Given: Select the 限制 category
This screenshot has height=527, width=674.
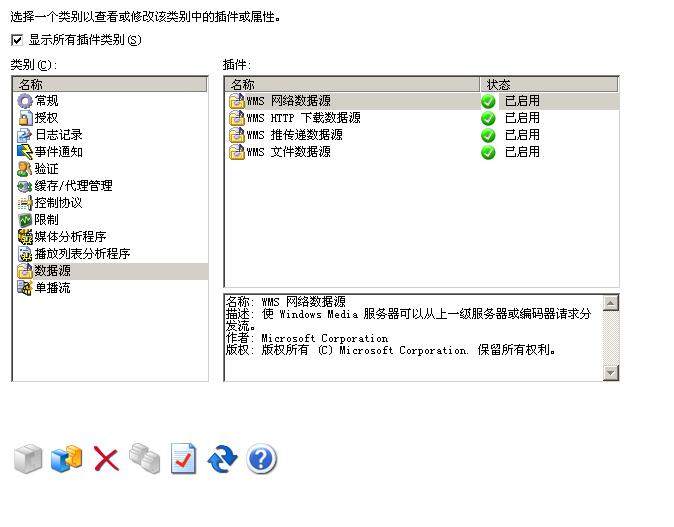Looking at the screenshot, I should coord(46,220).
